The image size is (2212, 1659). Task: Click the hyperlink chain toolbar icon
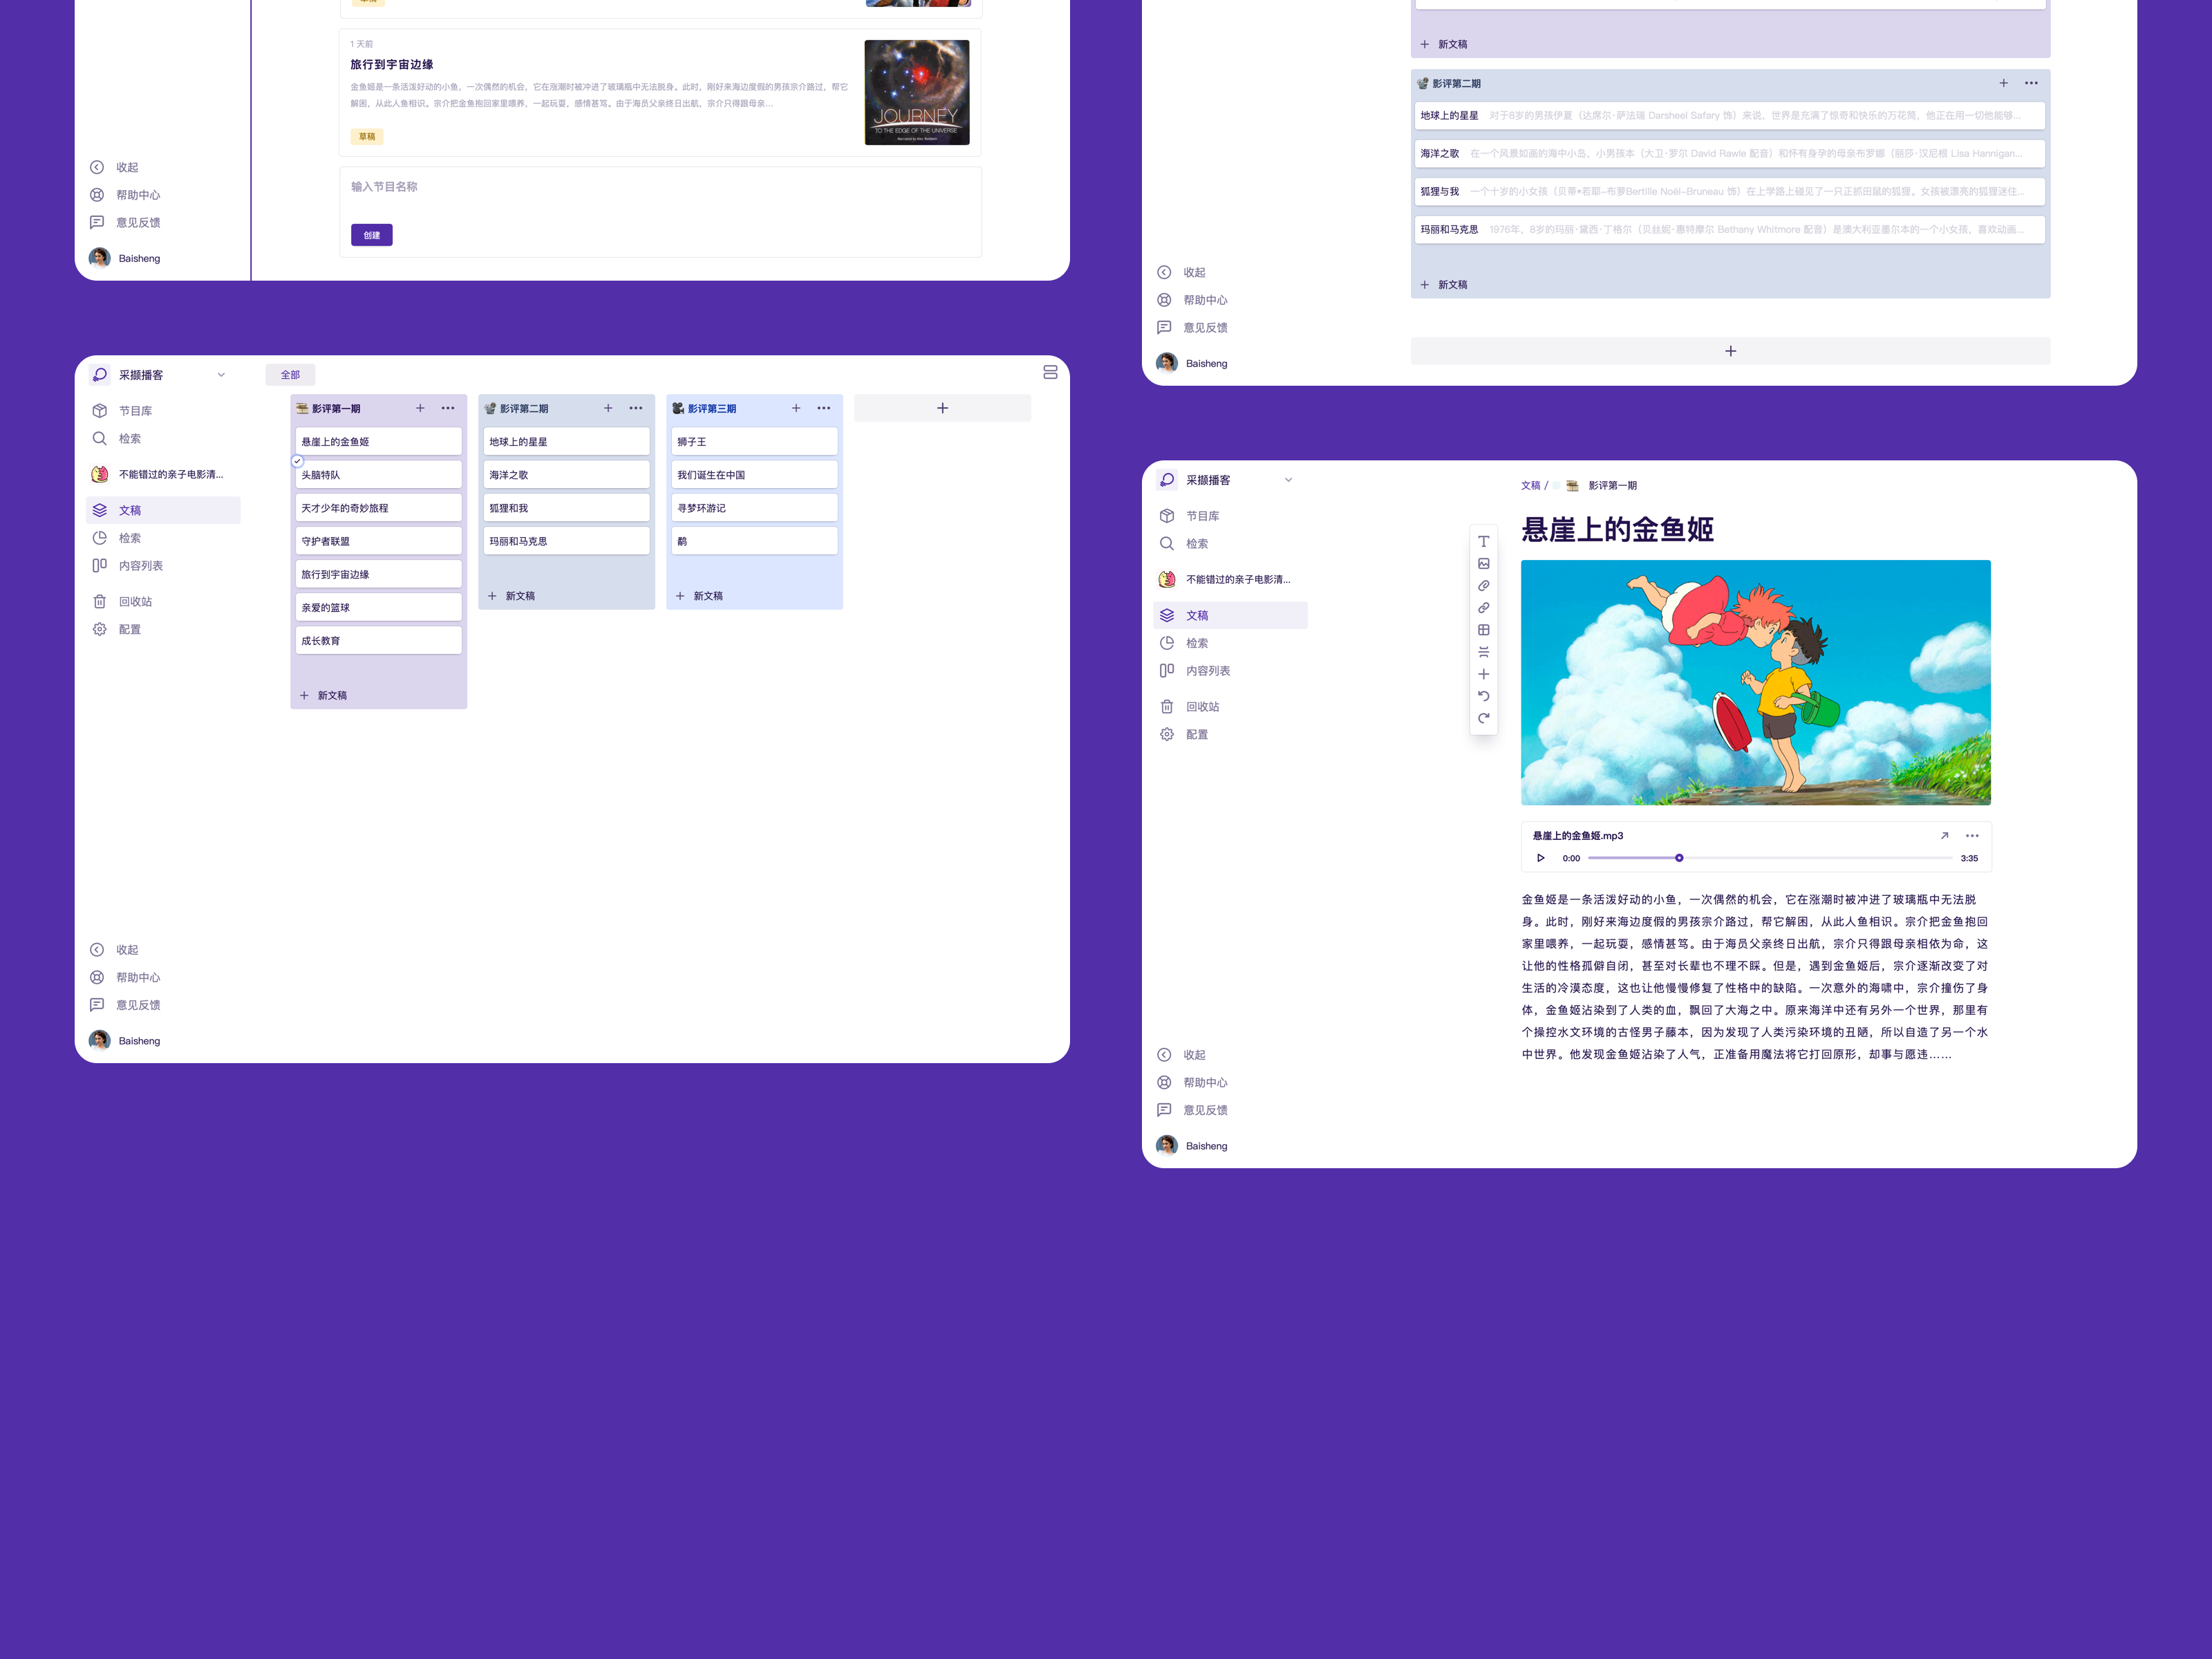[1483, 608]
